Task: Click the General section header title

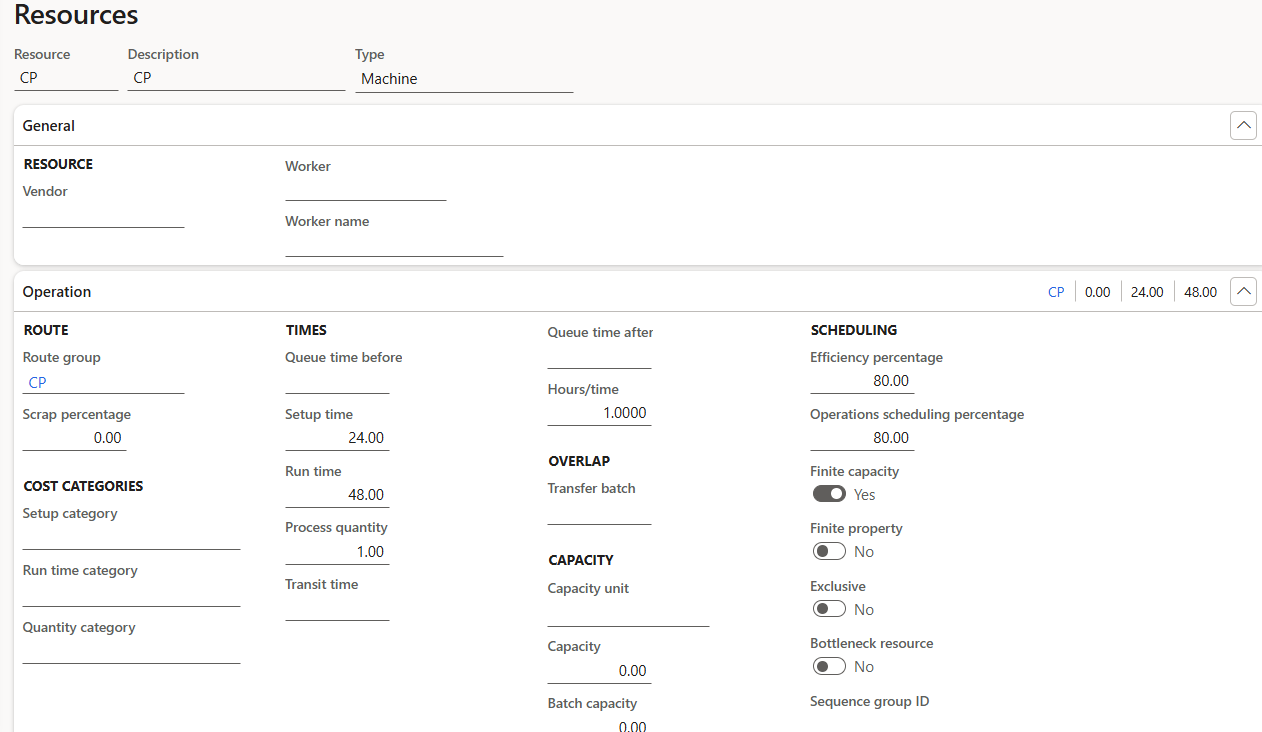Action: pos(49,126)
